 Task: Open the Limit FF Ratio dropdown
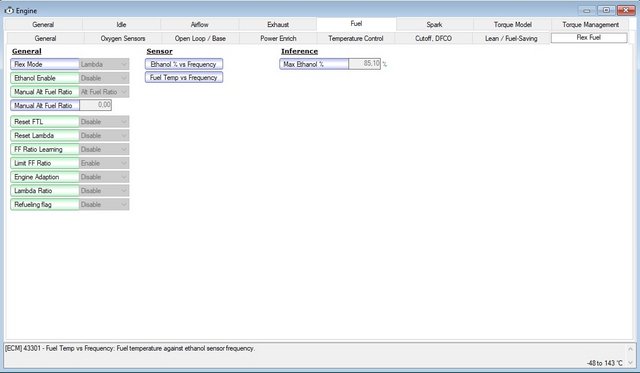coord(104,163)
